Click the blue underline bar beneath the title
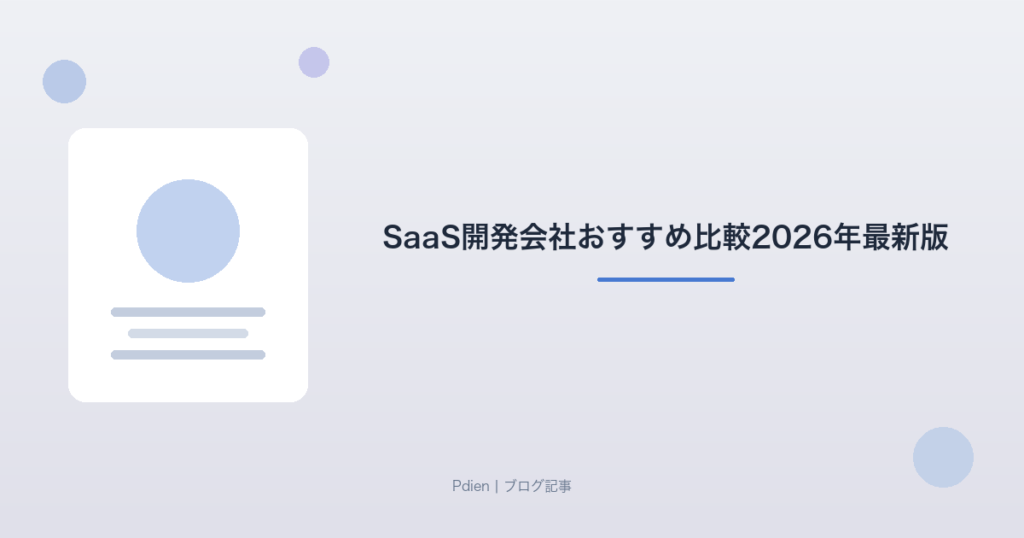This screenshot has height=538, width=1024. coord(665,279)
